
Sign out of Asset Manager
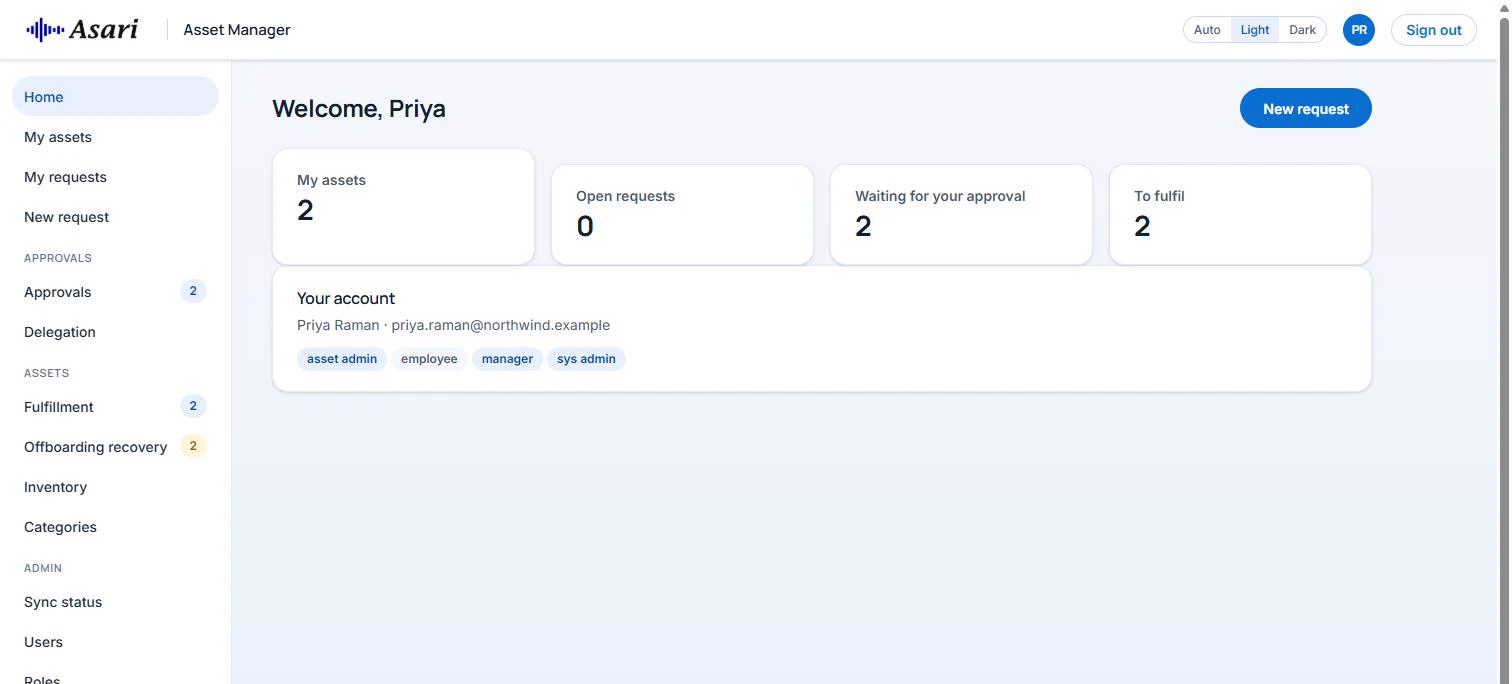[1434, 30]
